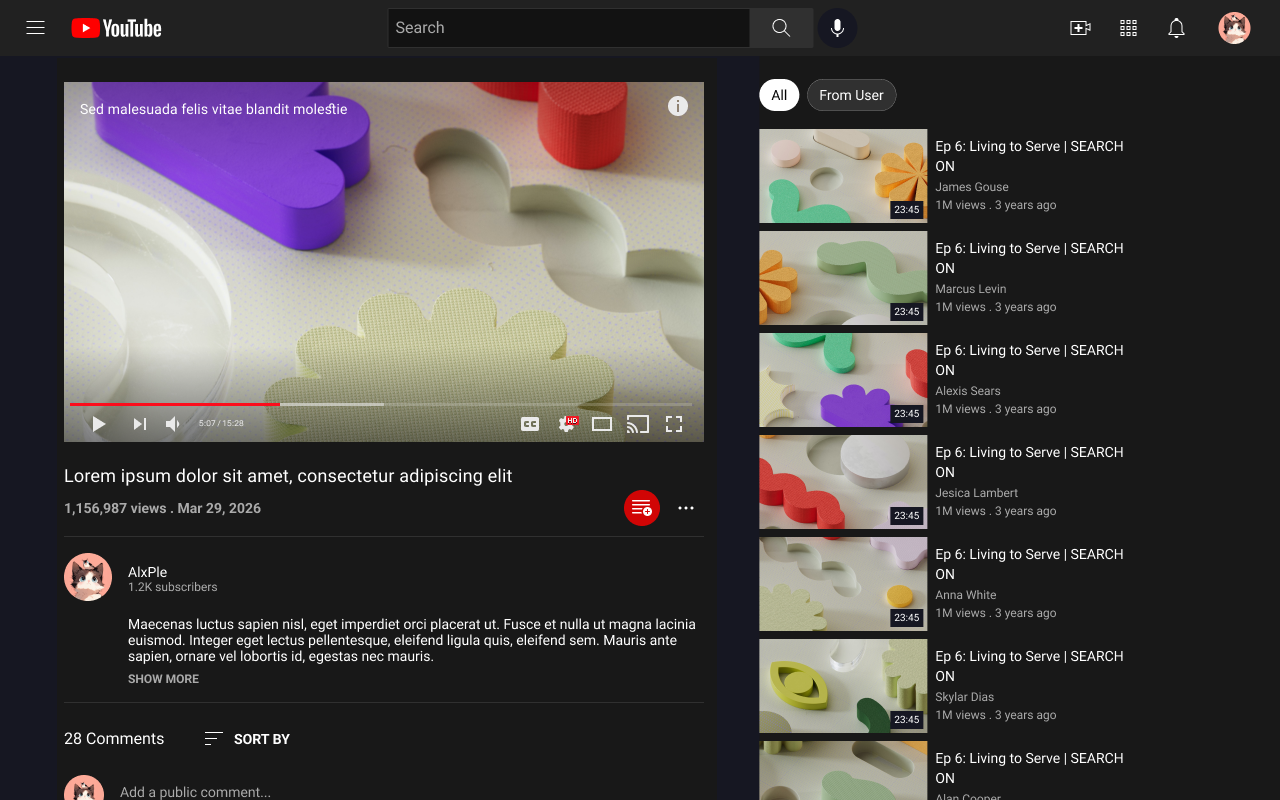Open more actions three-dot menu

click(x=686, y=508)
